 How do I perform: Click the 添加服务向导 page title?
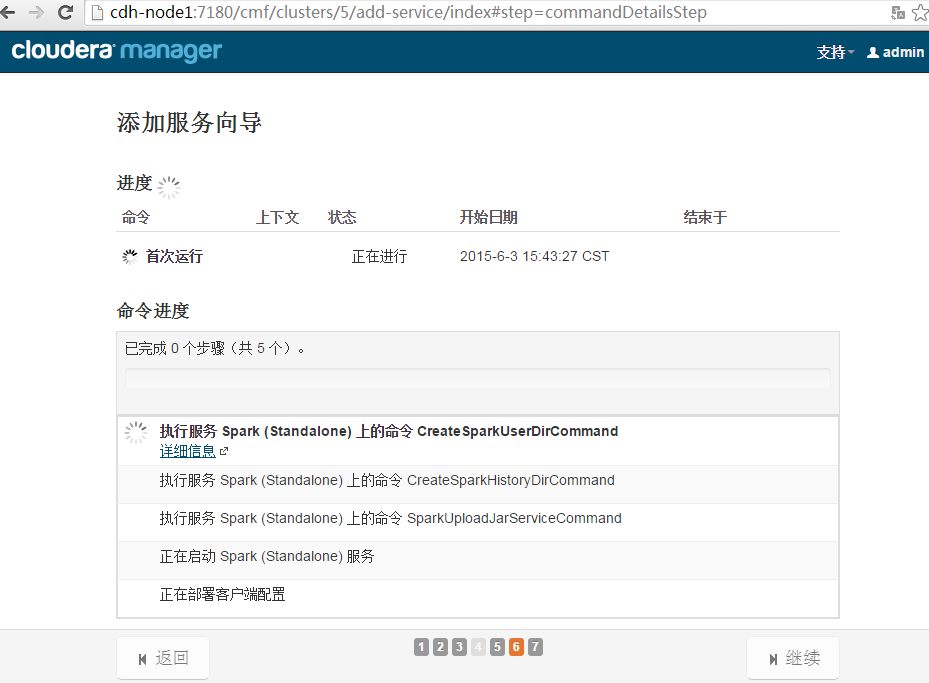point(190,123)
